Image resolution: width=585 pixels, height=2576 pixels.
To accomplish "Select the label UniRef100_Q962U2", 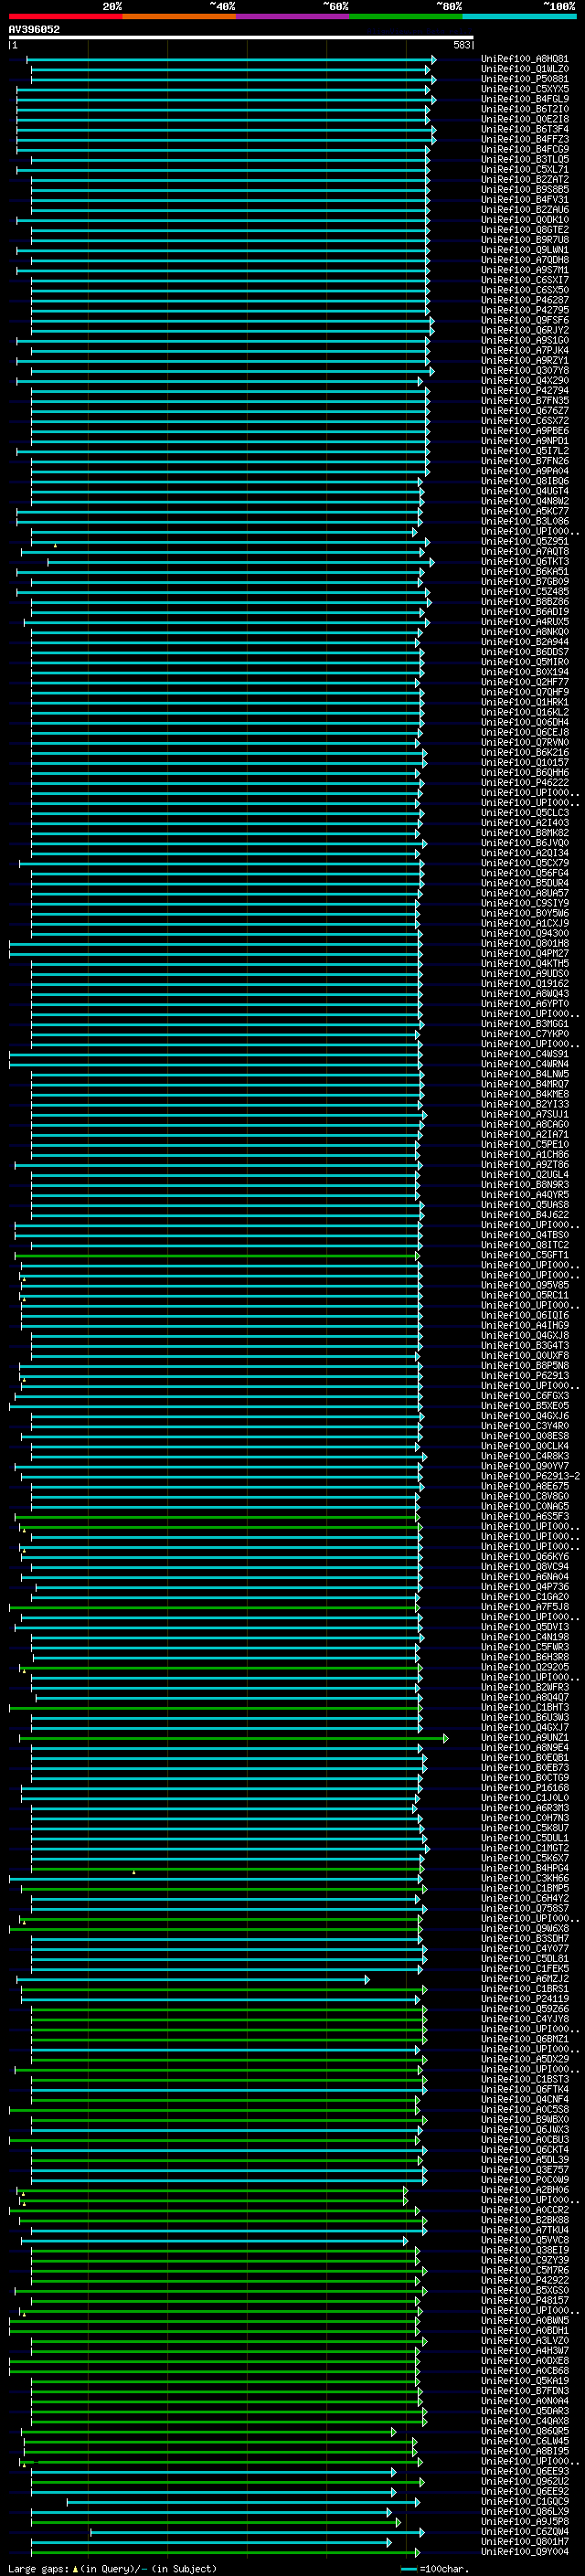I will [525, 2481].
